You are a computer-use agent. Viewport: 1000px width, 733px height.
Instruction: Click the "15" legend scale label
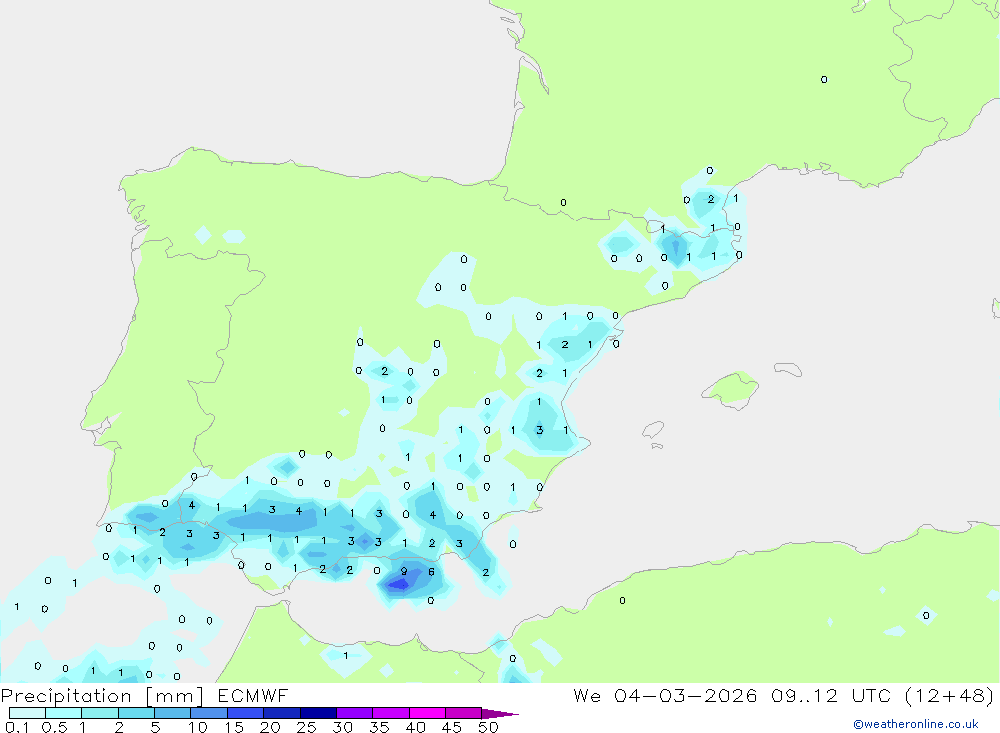(234, 727)
